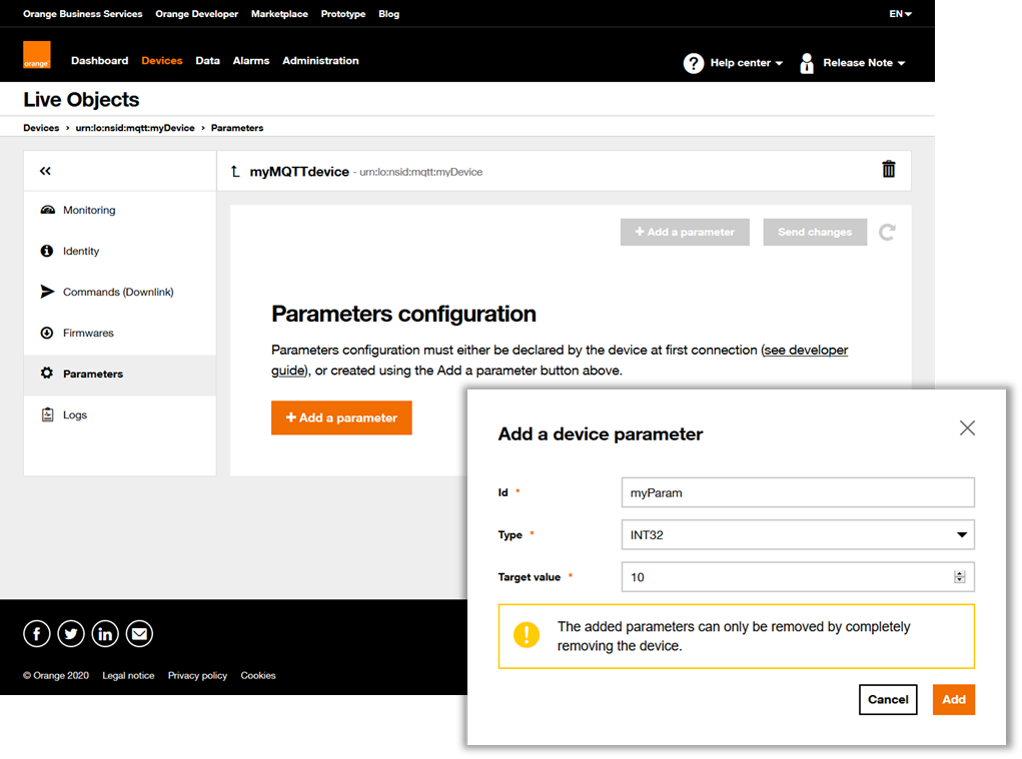1022x759 pixels.
Task: Open Blog link in top bar
Action: pos(389,14)
